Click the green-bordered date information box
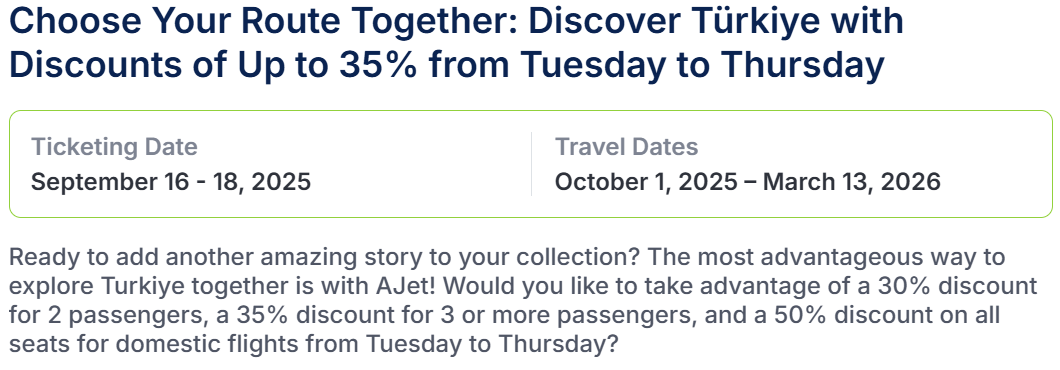Image resolution: width=1060 pixels, height=370 pixels. coord(531,164)
